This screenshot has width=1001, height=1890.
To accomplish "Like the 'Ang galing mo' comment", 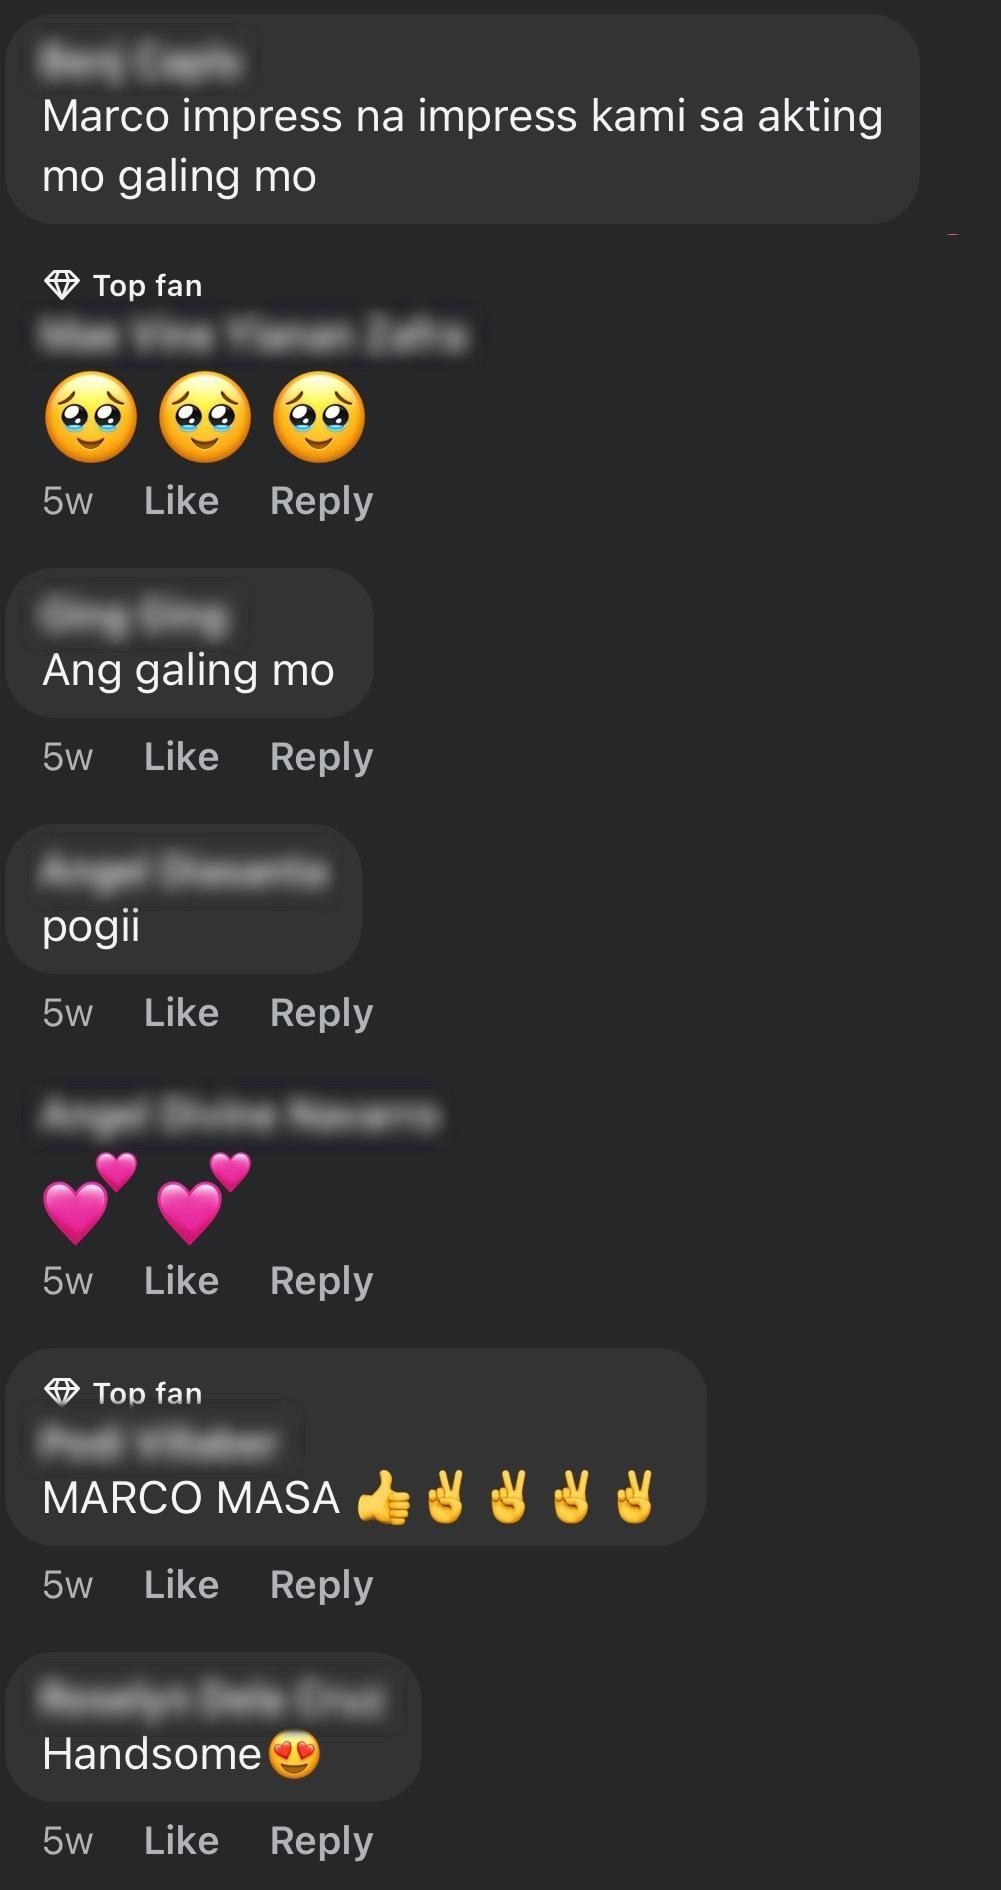I will (x=181, y=757).
